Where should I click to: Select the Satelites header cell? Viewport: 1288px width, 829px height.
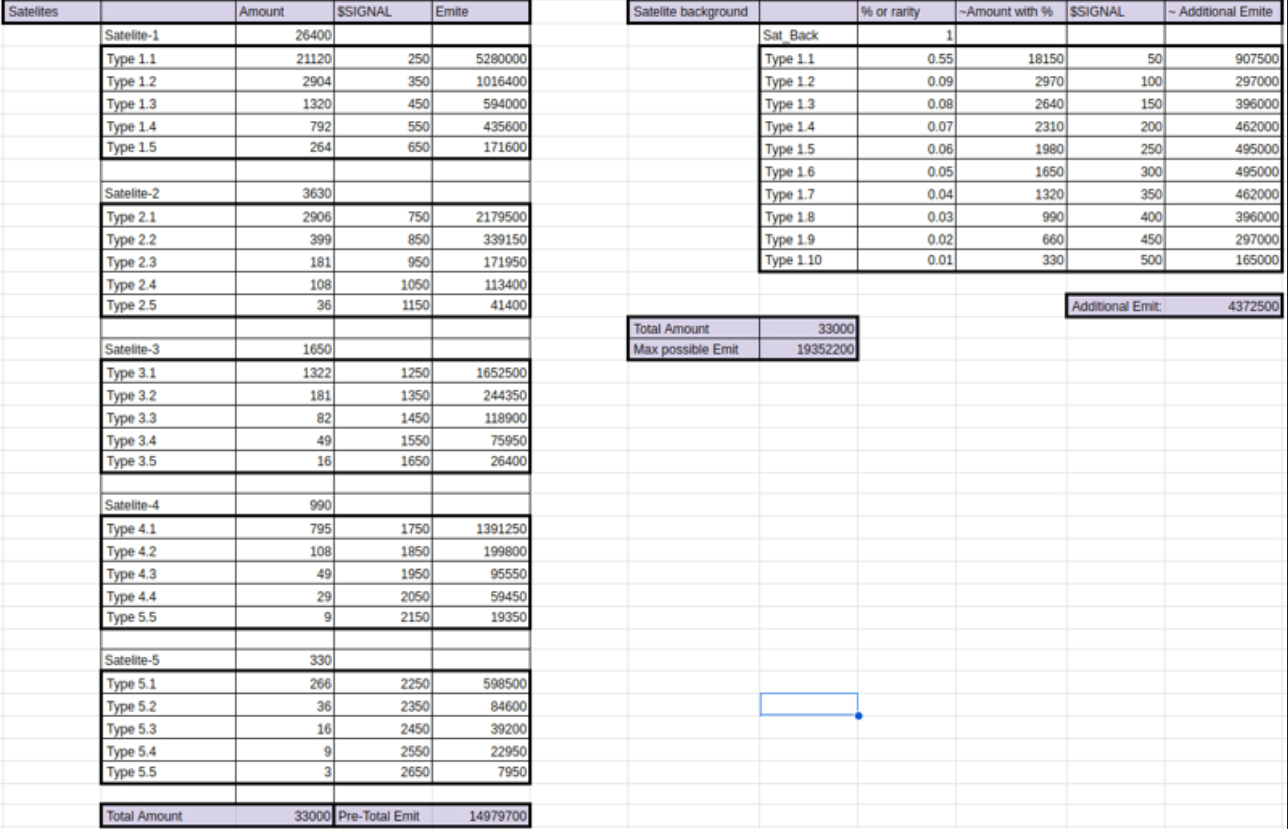click(x=50, y=12)
